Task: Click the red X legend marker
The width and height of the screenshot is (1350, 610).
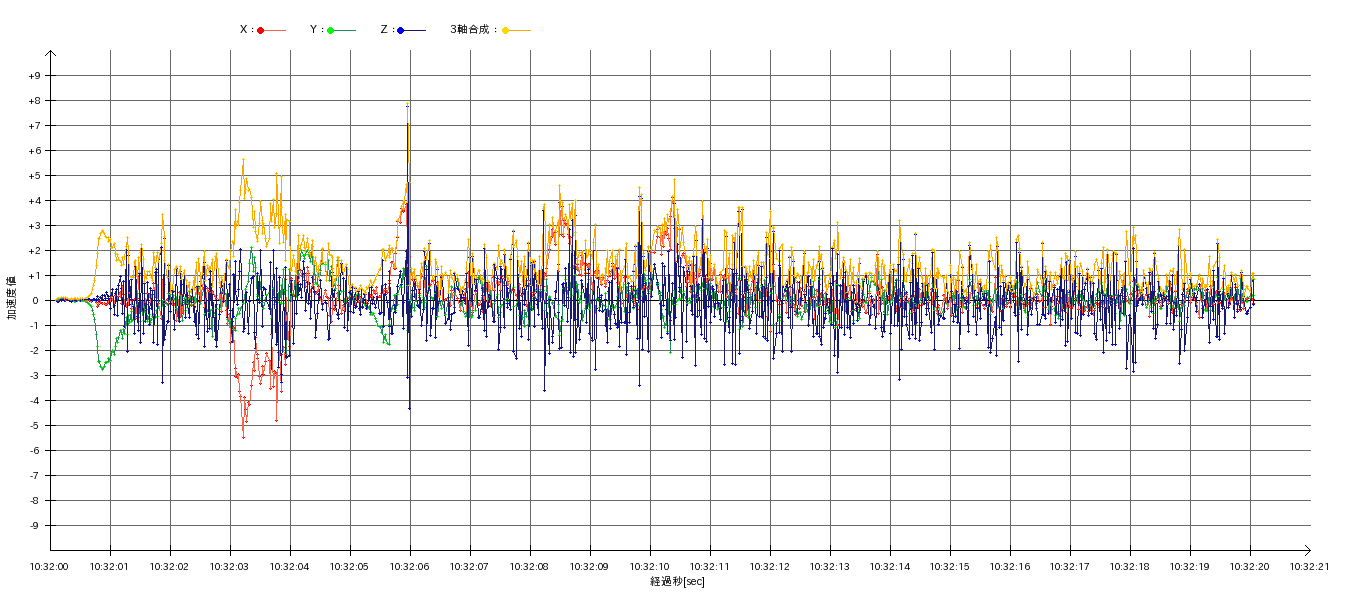Action: pyautogui.click(x=261, y=30)
